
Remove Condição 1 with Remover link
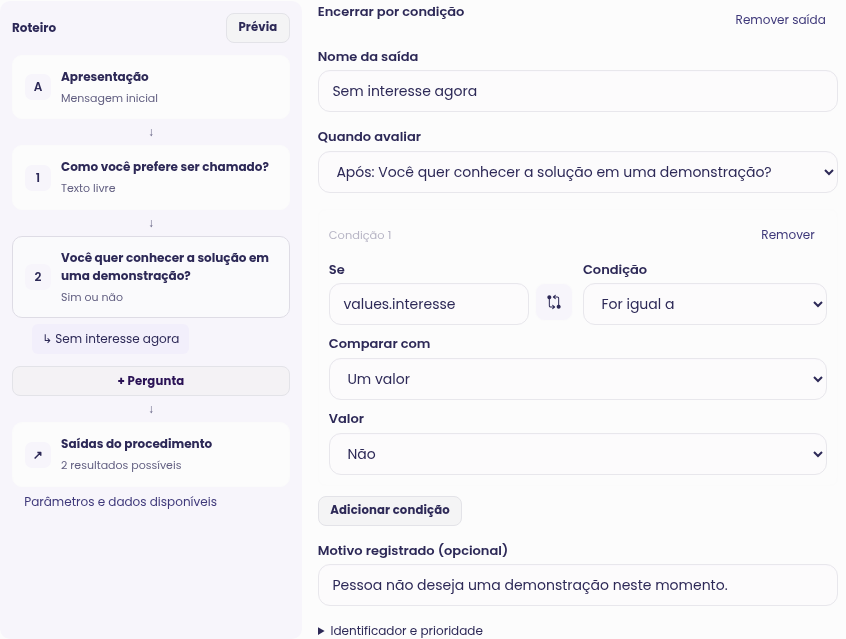[x=788, y=235]
